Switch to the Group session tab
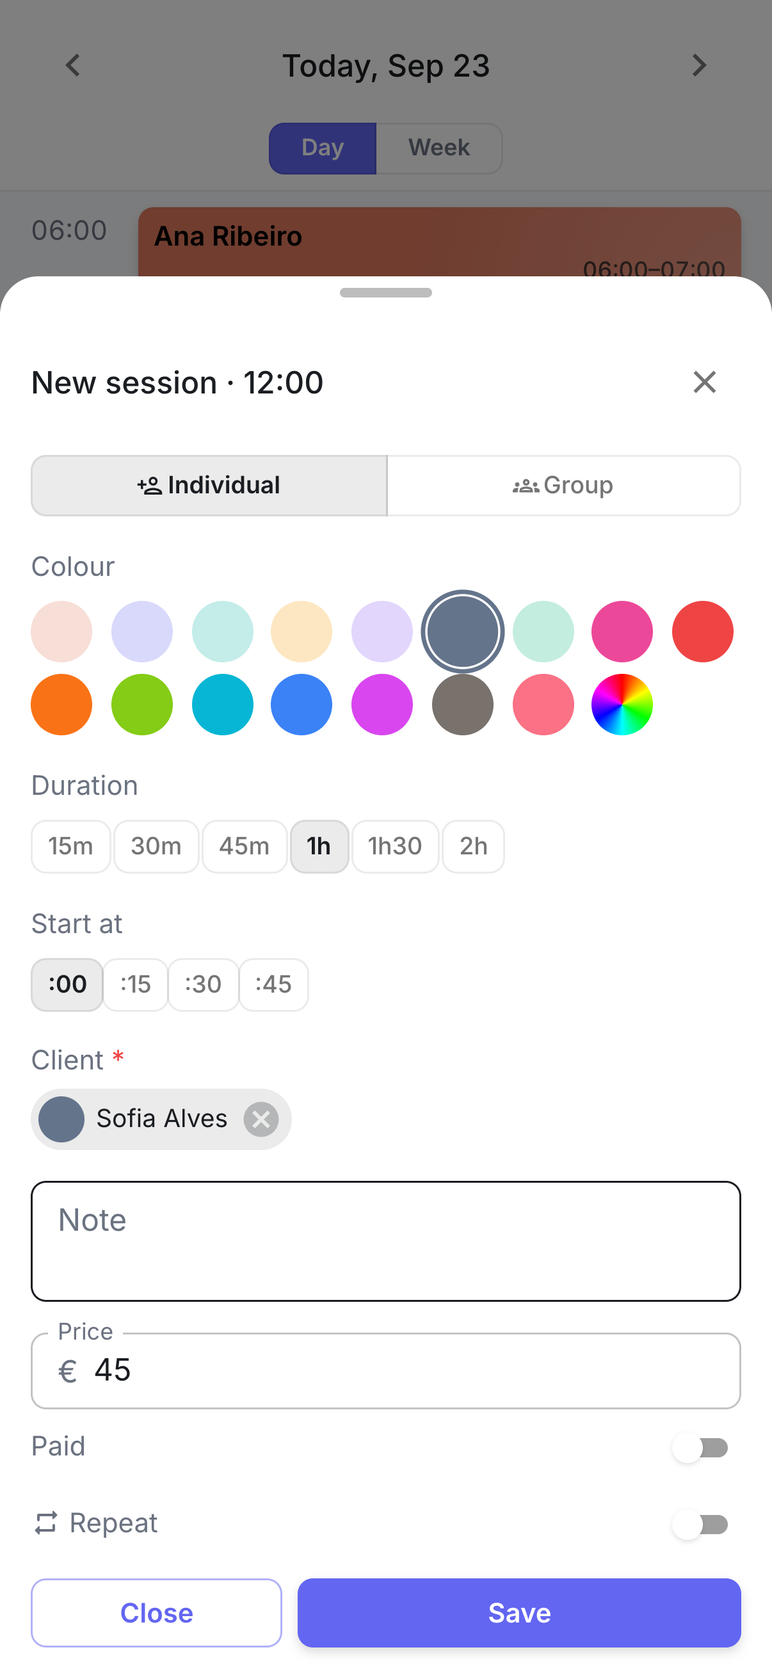This screenshot has width=772, height=1678. (x=563, y=486)
